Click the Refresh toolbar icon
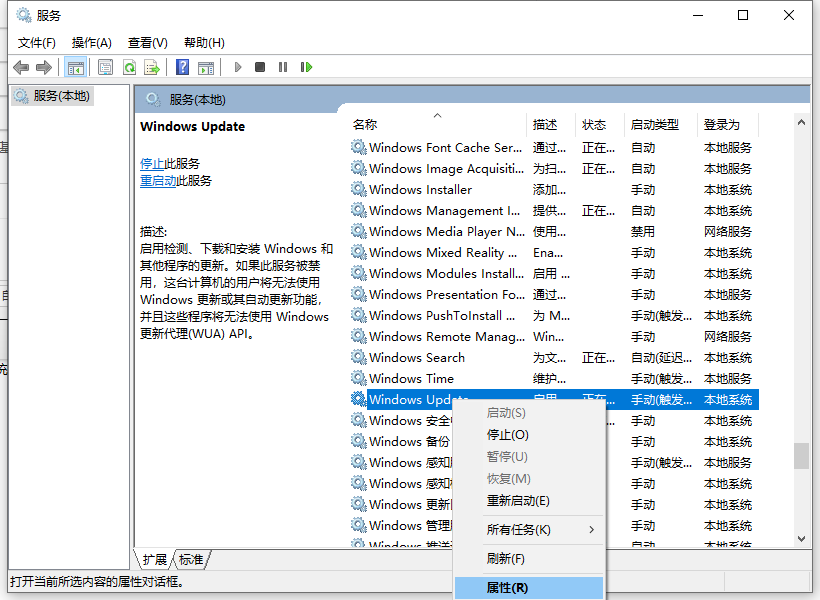820x600 pixels. coord(130,66)
